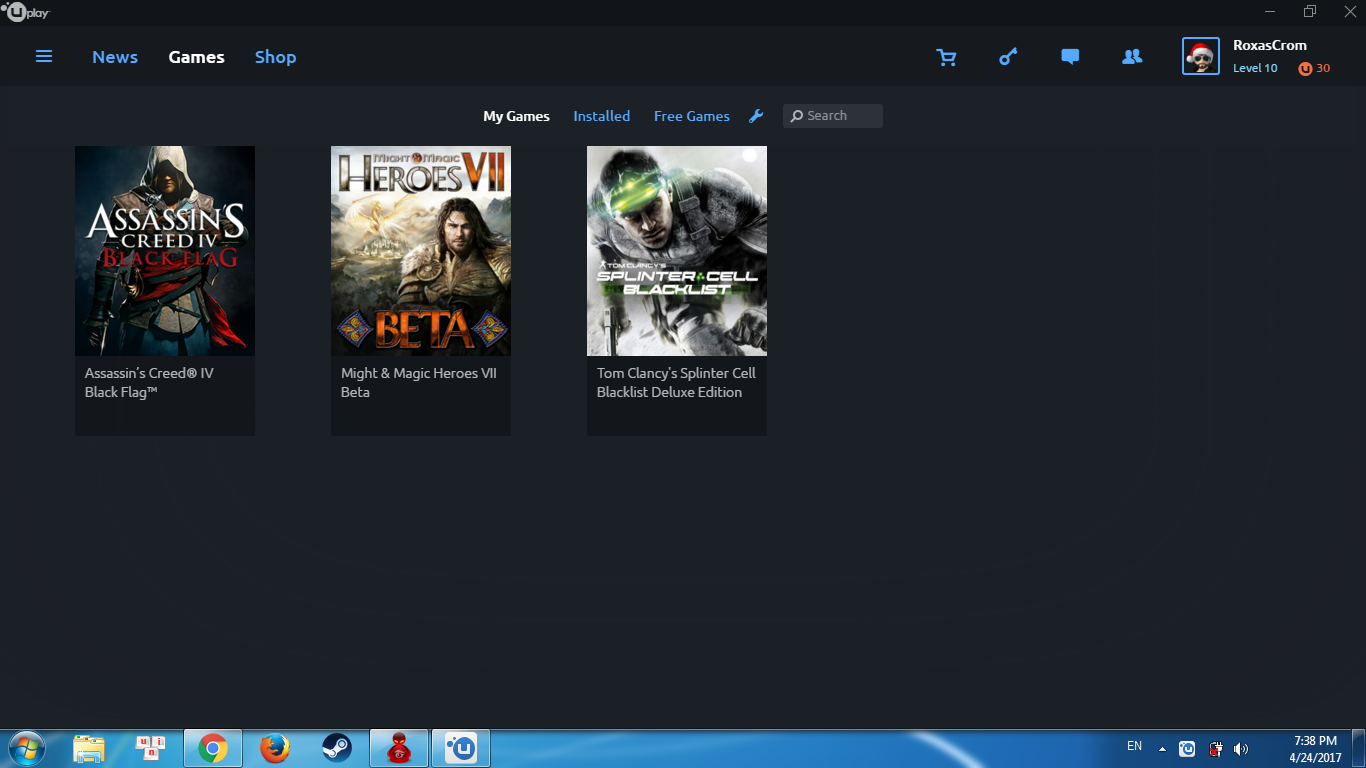The image size is (1366, 768).
Task: Click the battery power tray icon
Action: [x=1215, y=748]
